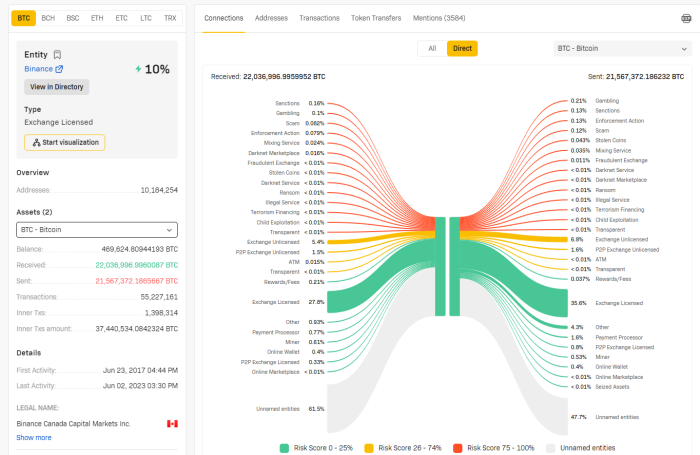The image size is (700, 455).
Task: Click the bookmark icon next to Entity
Action: [58, 54]
